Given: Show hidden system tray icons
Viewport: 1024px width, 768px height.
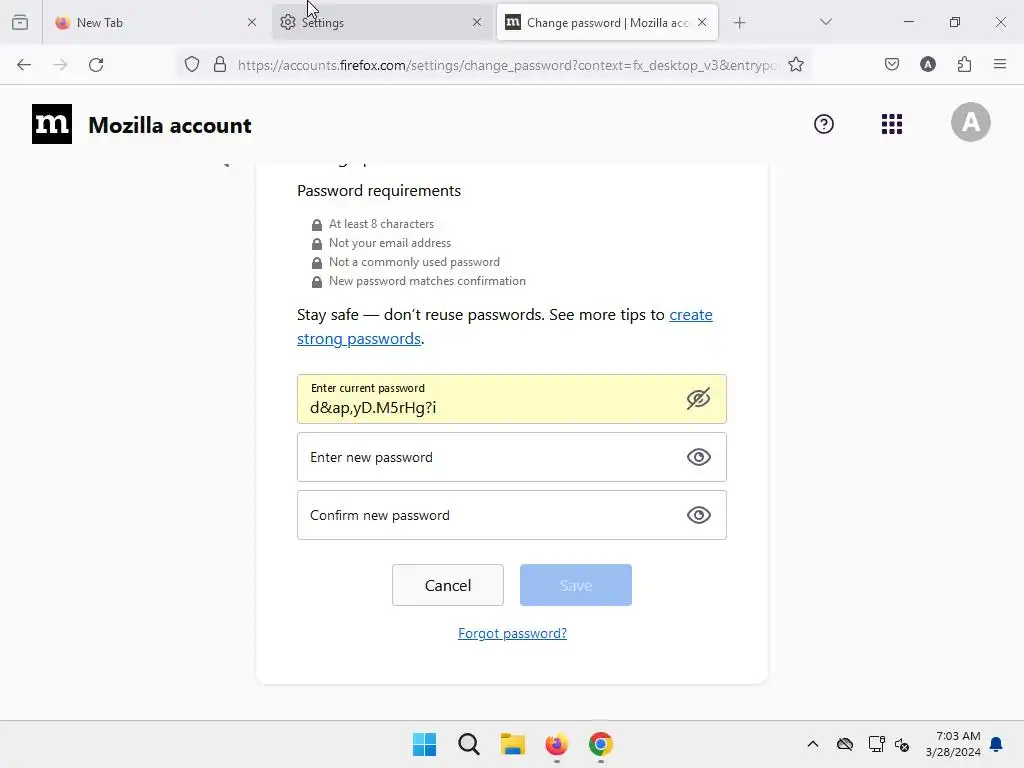Looking at the screenshot, I should [x=813, y=744].
